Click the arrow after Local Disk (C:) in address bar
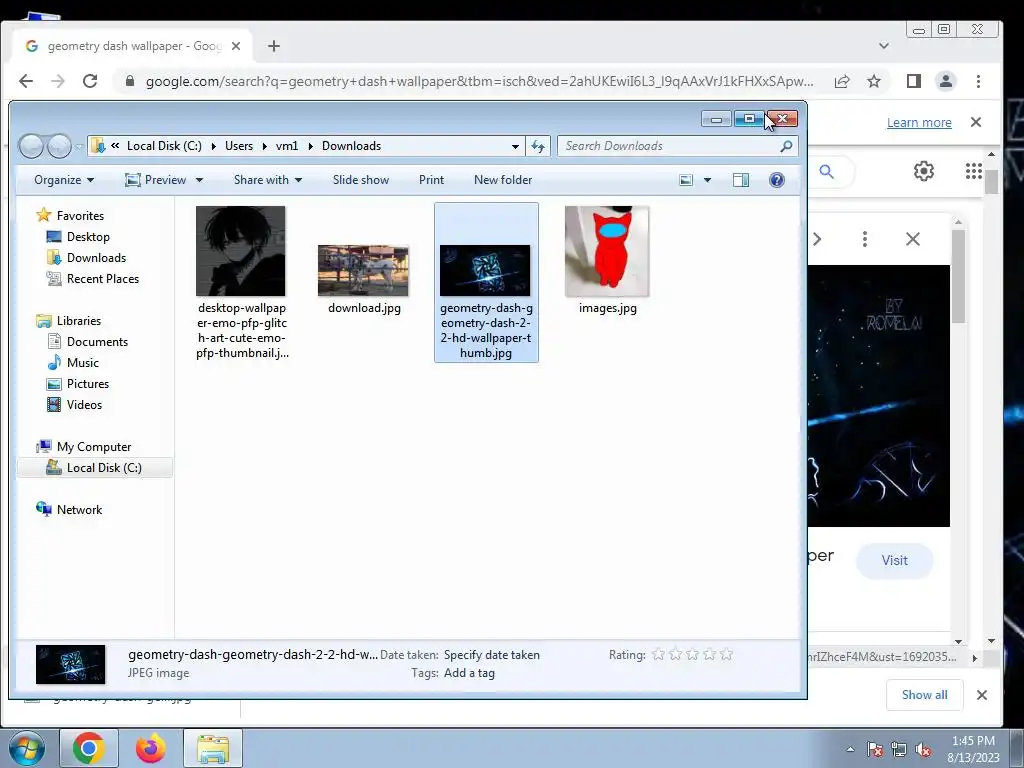The width and height of the screenshot is (1024, 768). click(x=214, y=146)
